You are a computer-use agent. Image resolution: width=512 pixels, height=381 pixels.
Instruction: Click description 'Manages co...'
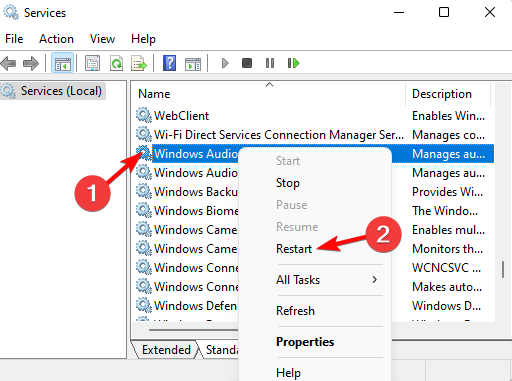(448, 135)
